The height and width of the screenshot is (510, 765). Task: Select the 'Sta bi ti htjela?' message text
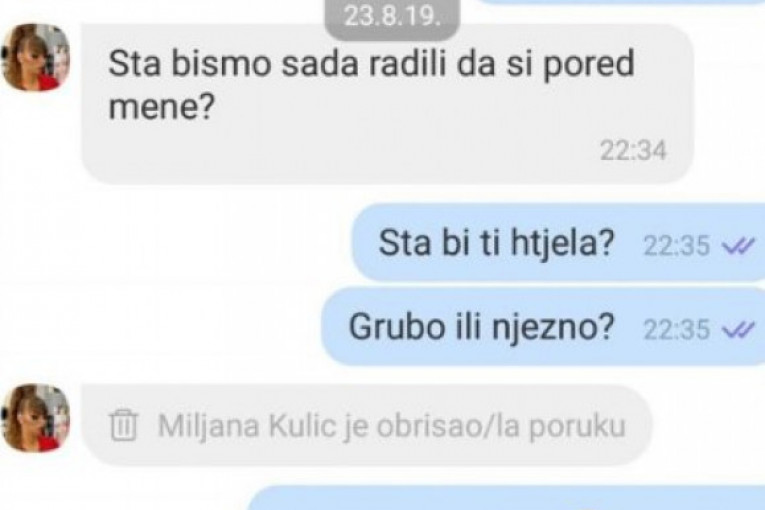click(496, 244)
